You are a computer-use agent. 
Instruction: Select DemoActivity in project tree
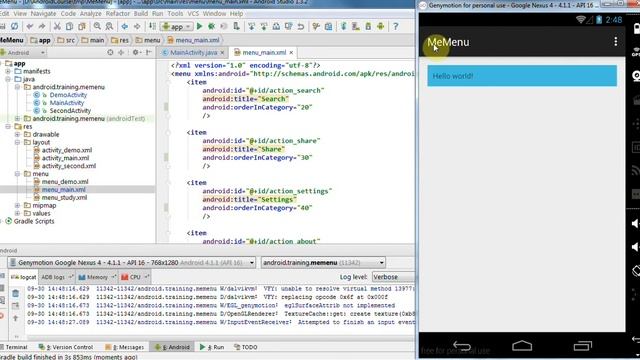coord(68,95)
